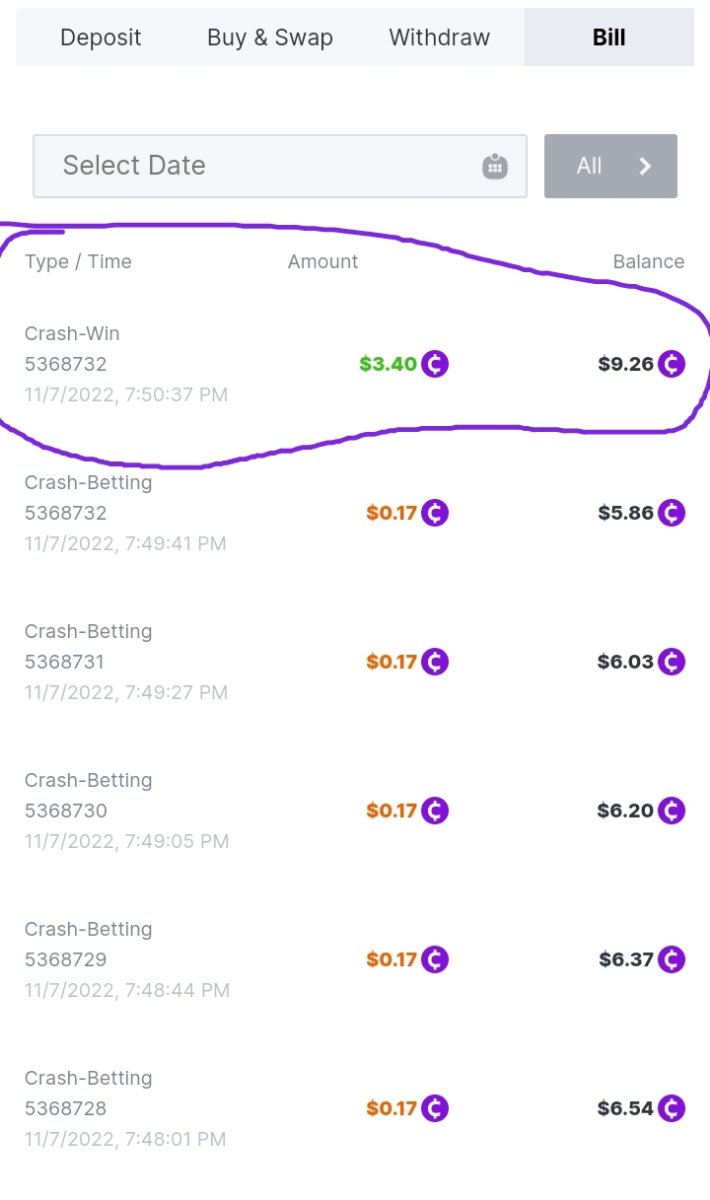Click the calendar icon in date field
This screenshot has width=710, height=1200.
[495, 166]
